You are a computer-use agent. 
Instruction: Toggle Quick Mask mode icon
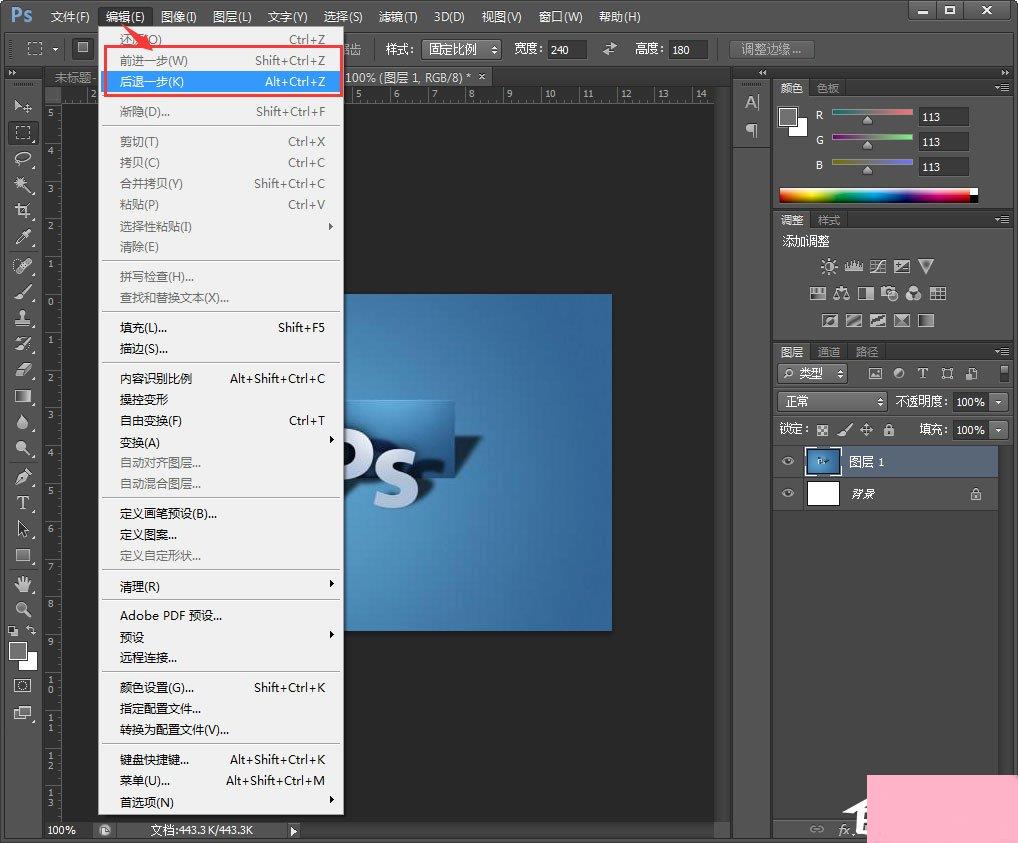(x=22, y=686)
